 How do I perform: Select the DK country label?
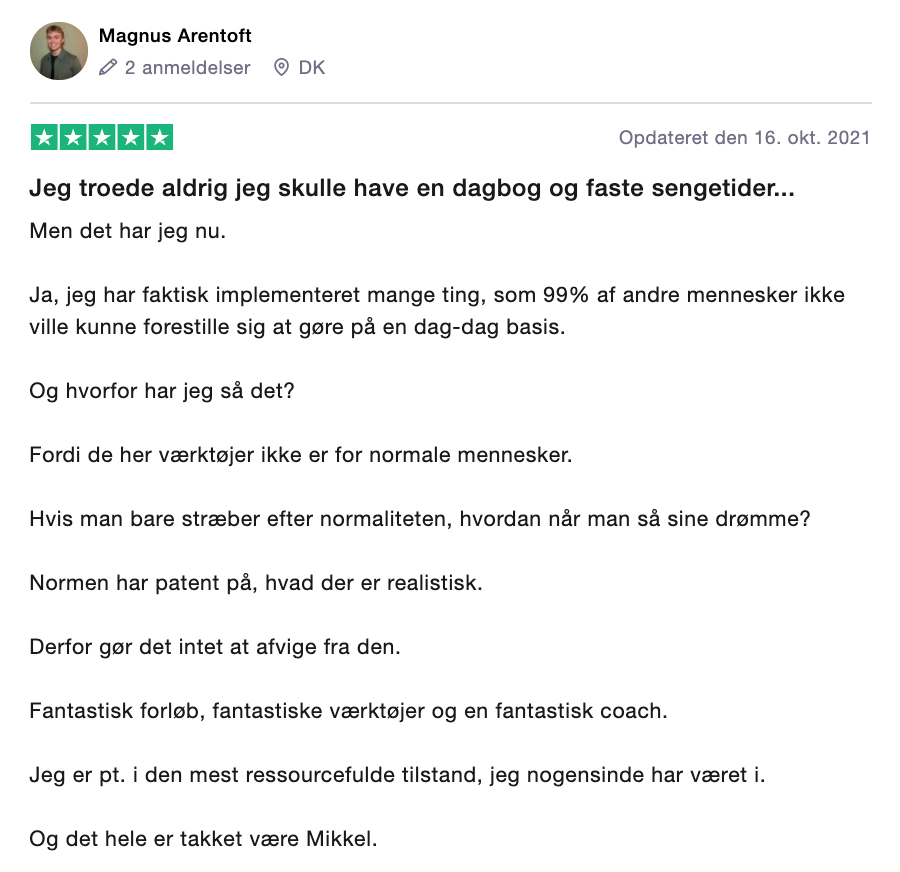312,68
